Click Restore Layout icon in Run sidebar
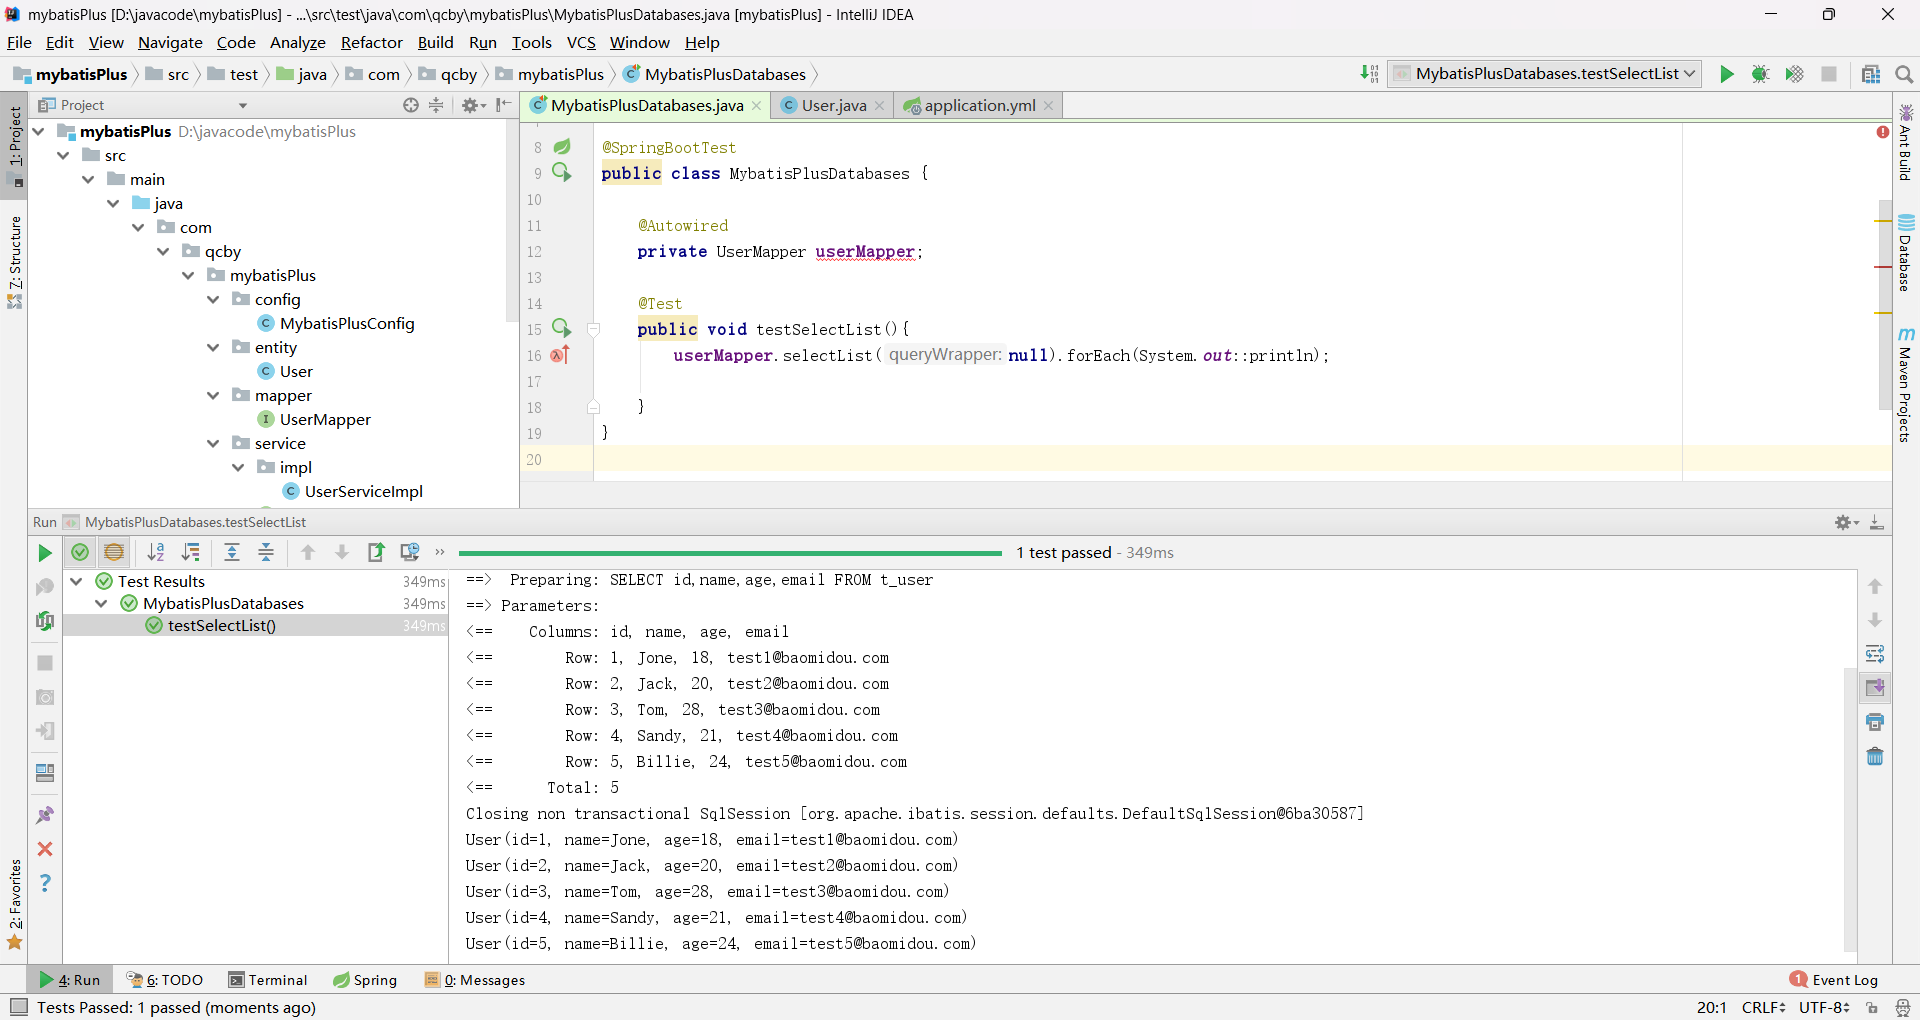 coord(45,773)
